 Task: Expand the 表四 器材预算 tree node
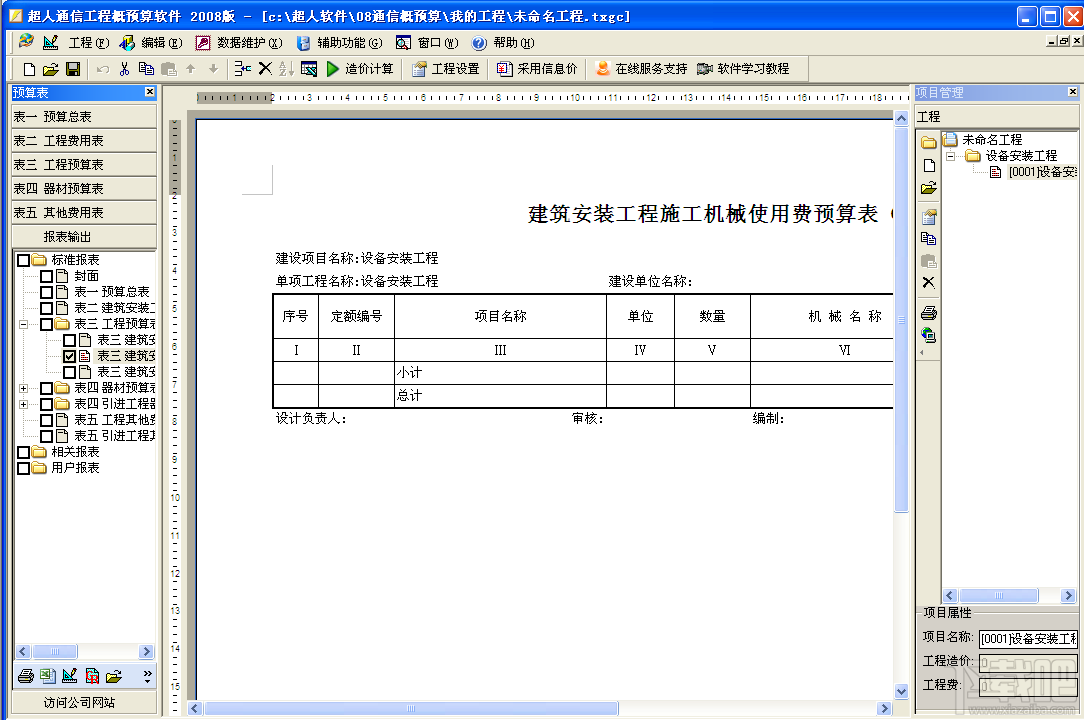click(22, 390)
